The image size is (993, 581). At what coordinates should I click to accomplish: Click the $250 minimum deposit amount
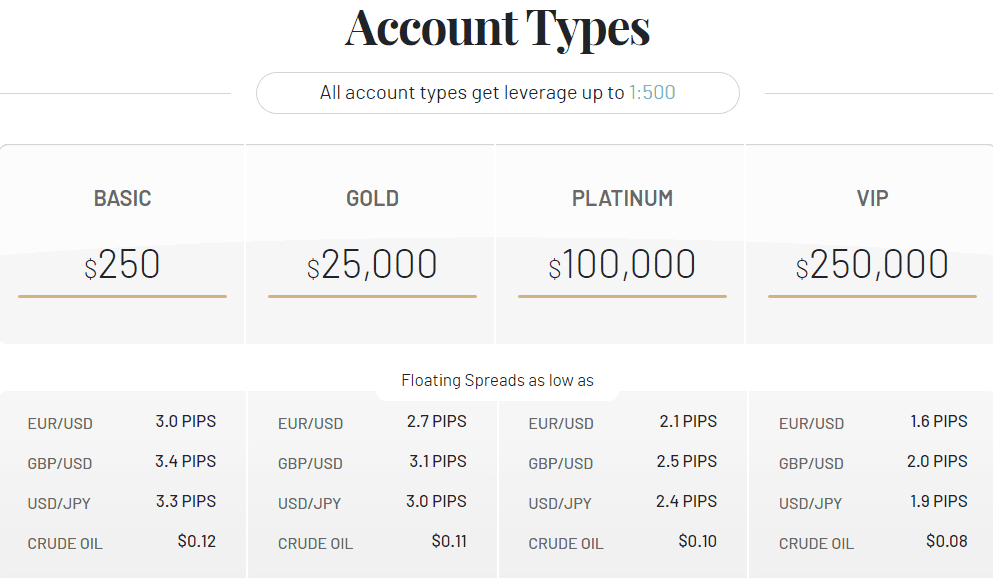[x=122, y=264]
